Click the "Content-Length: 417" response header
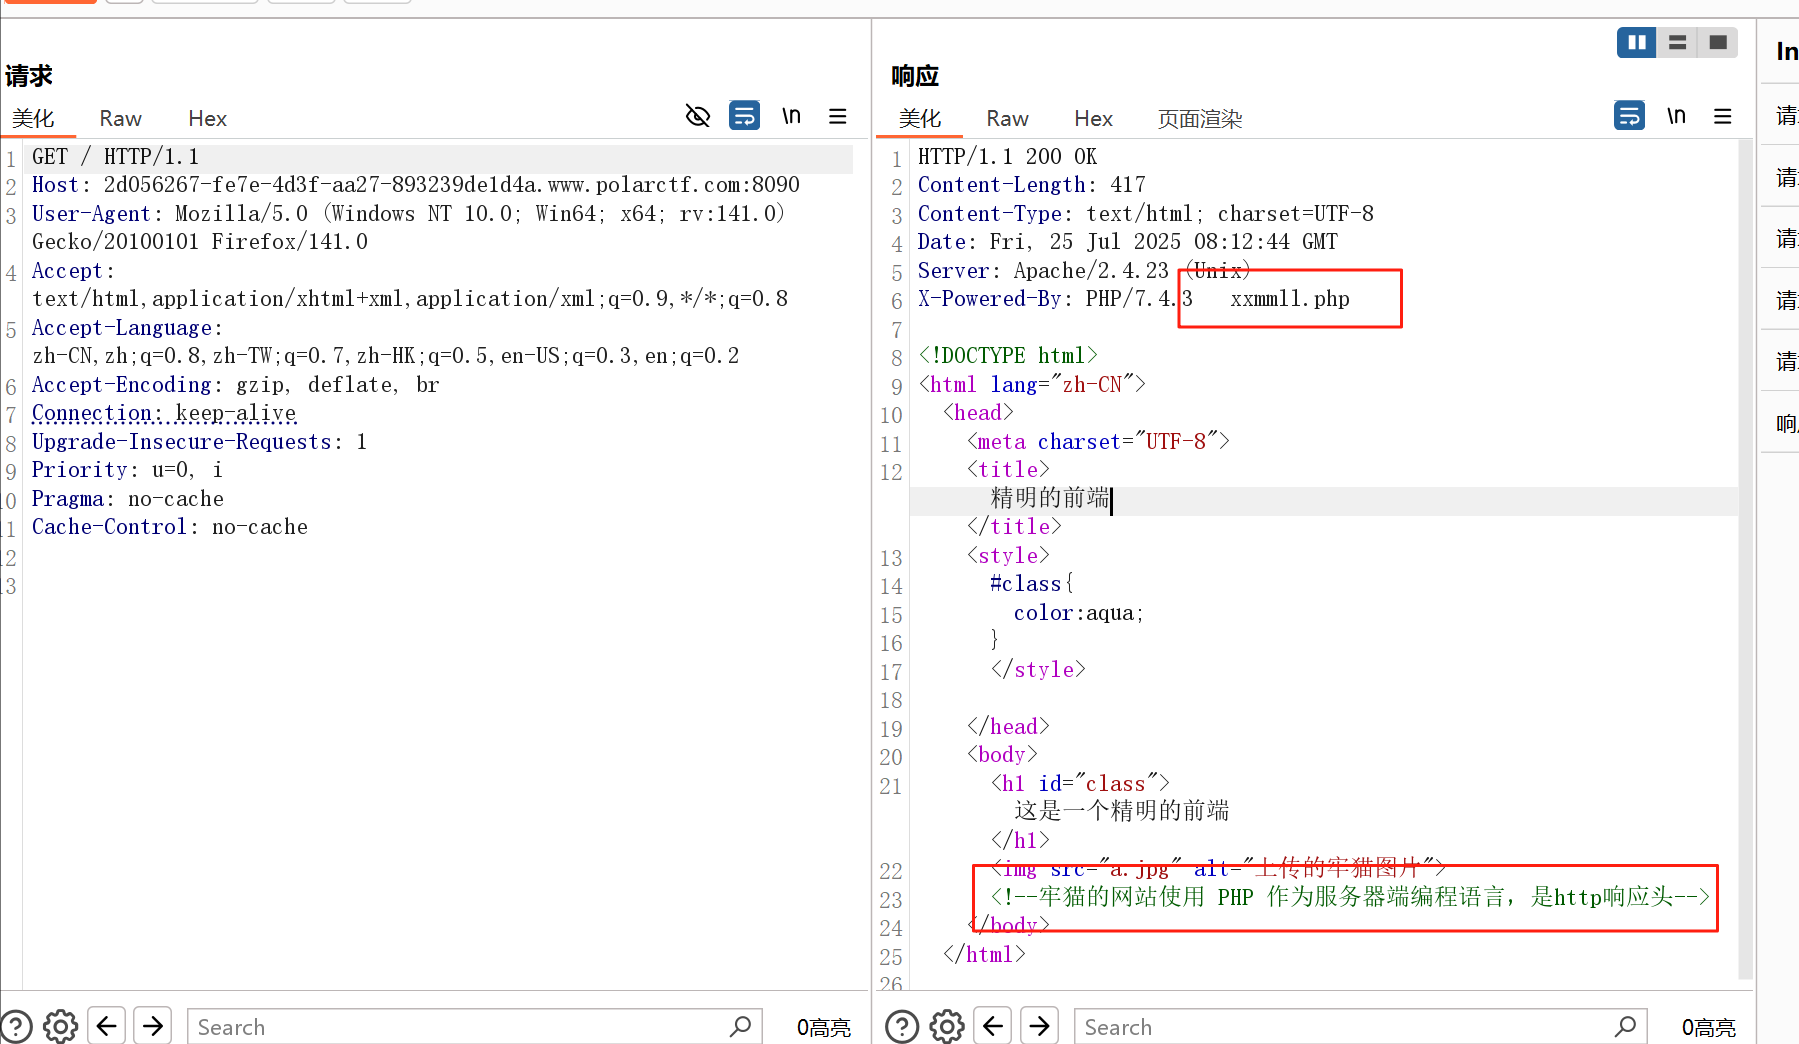 click(1032, 185)
